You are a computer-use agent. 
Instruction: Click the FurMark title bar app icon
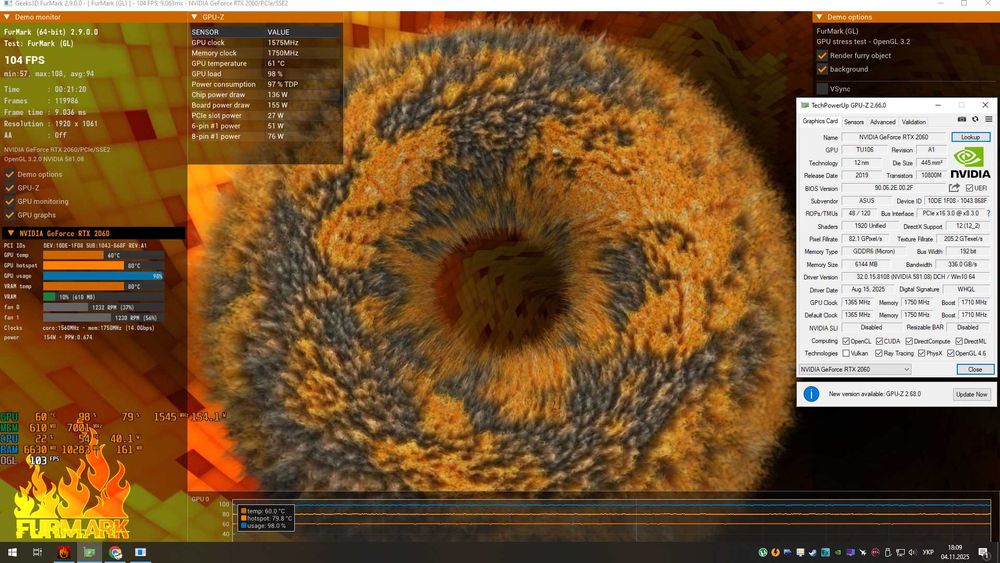pos(8,4)
